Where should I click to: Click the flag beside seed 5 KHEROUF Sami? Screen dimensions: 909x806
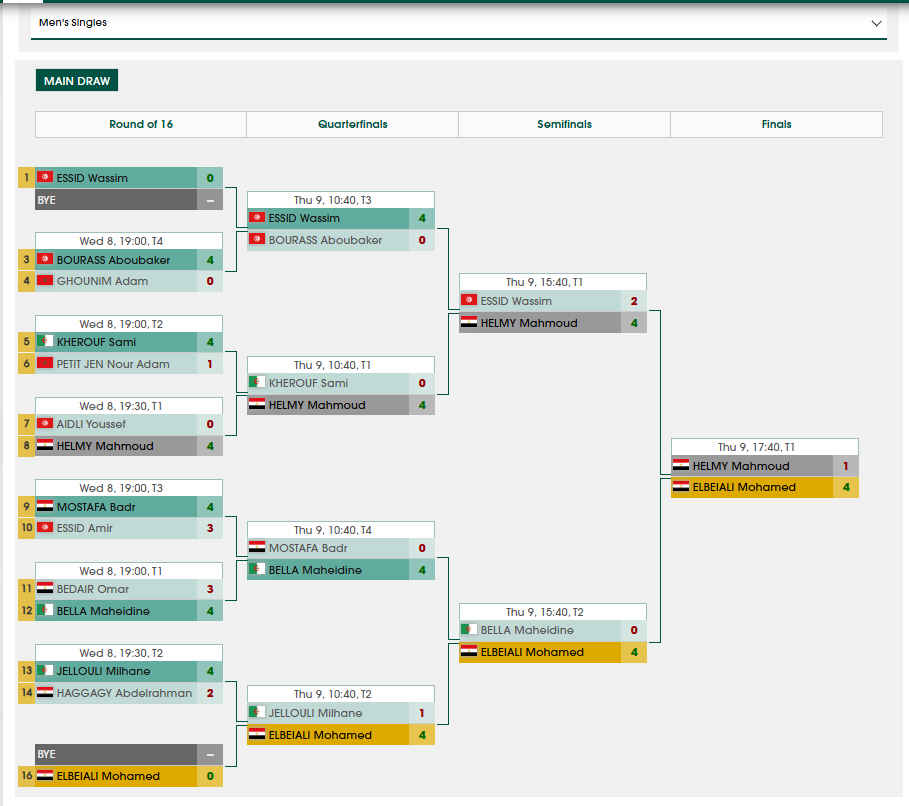click(x=45, y=342)
